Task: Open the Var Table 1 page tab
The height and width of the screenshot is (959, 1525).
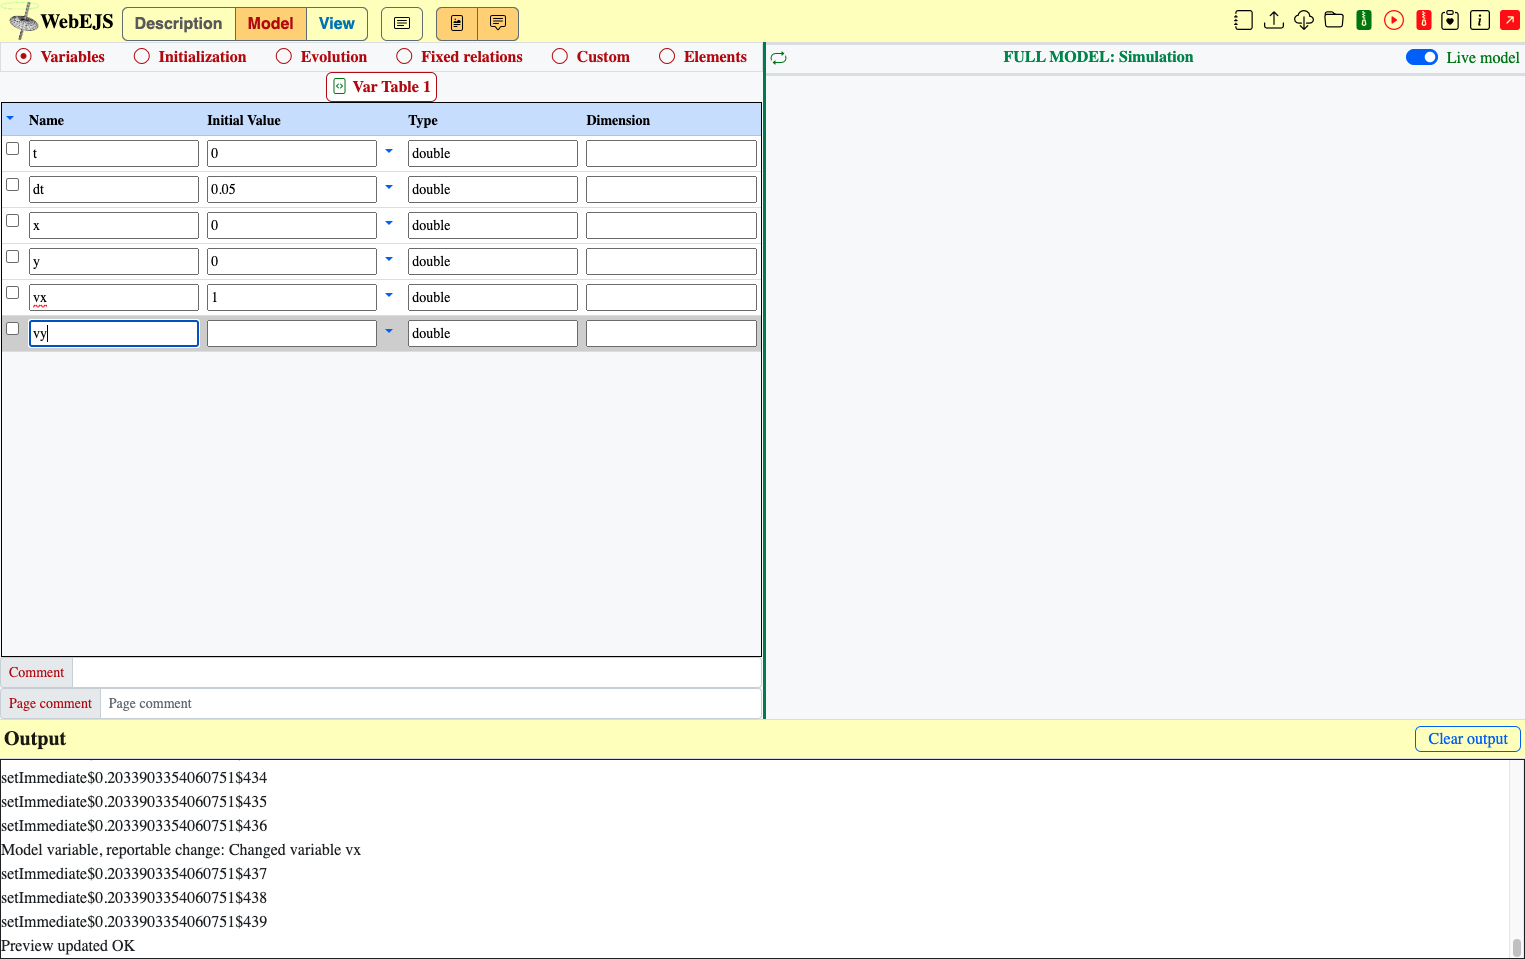Action: [x=381, y=87]
